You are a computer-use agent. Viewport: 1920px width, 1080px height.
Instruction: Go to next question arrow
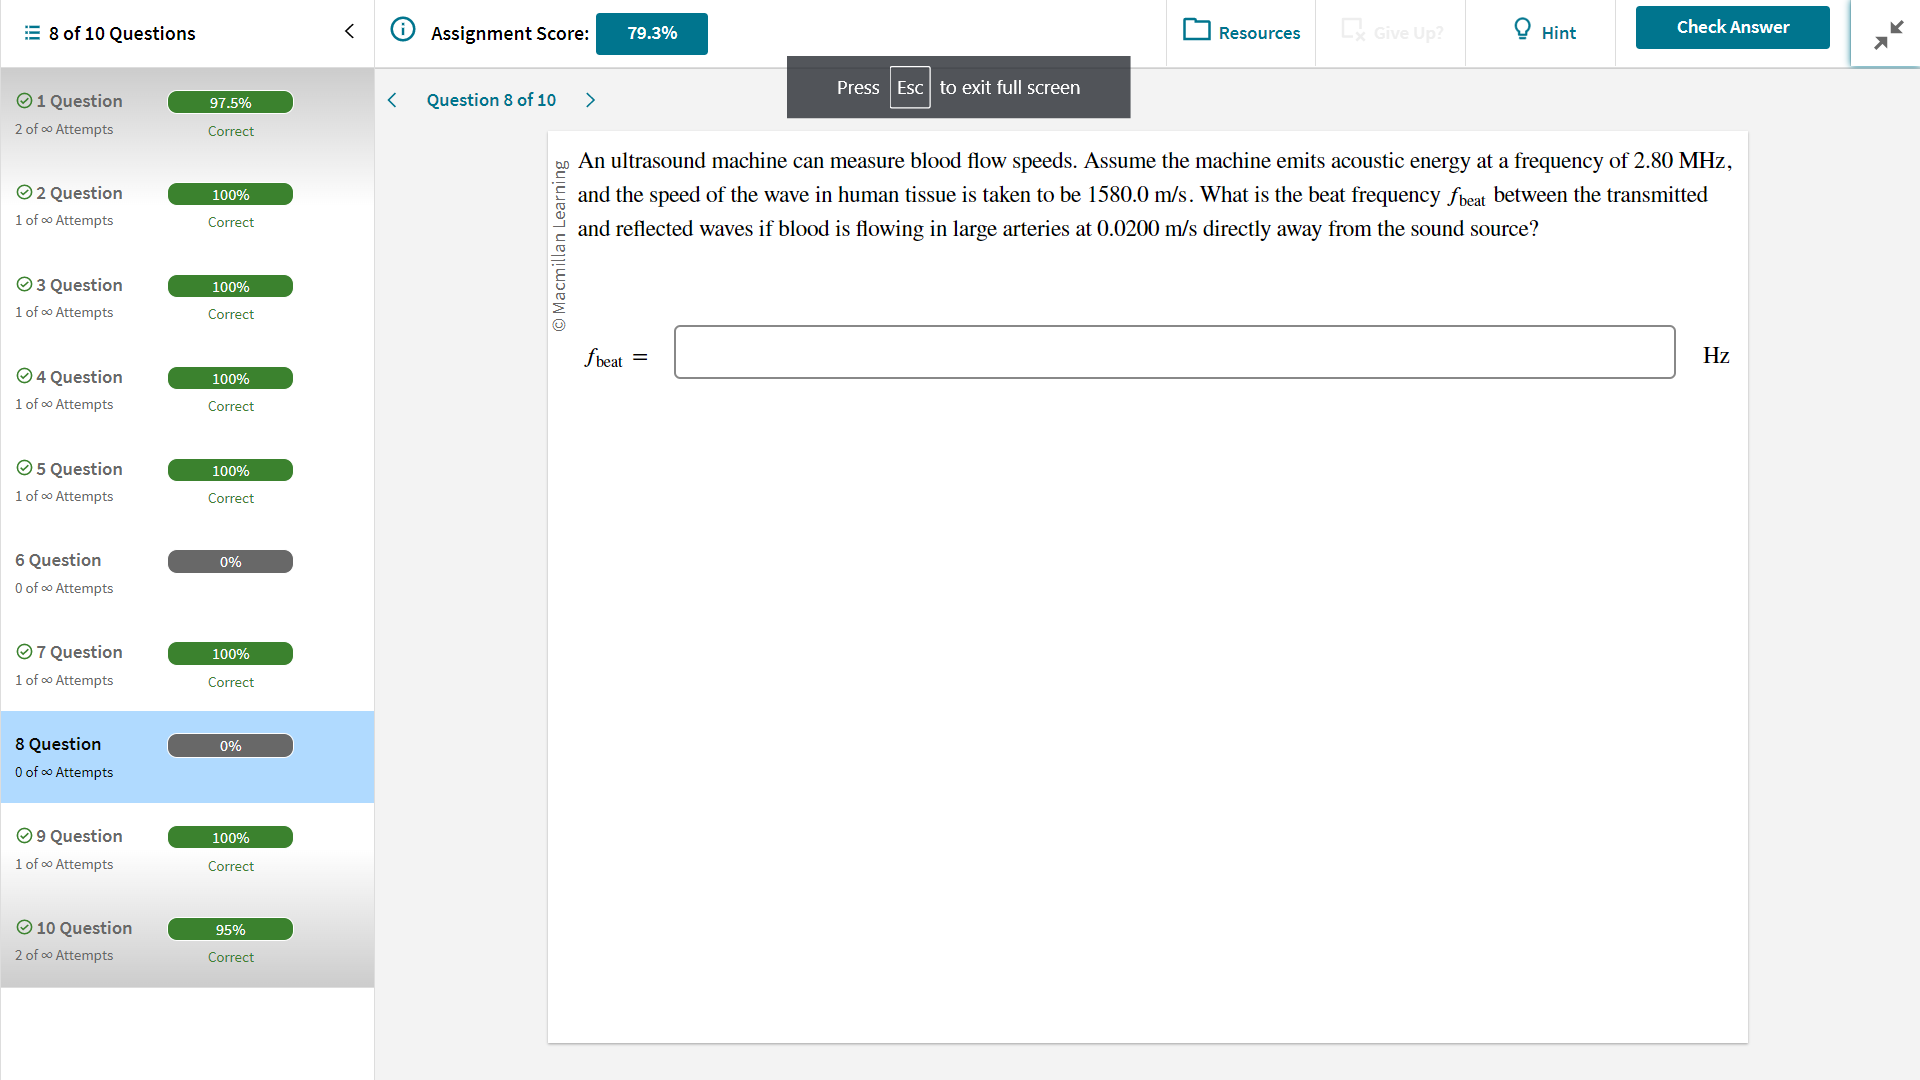click(x=590, y=100)
